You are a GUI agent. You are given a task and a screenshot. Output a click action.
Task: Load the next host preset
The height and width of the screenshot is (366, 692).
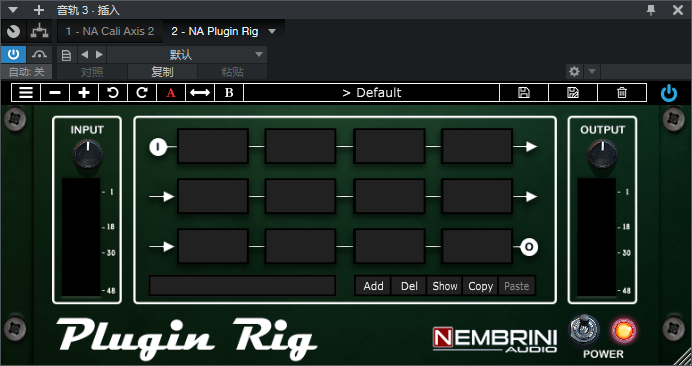tap(99, 55)
